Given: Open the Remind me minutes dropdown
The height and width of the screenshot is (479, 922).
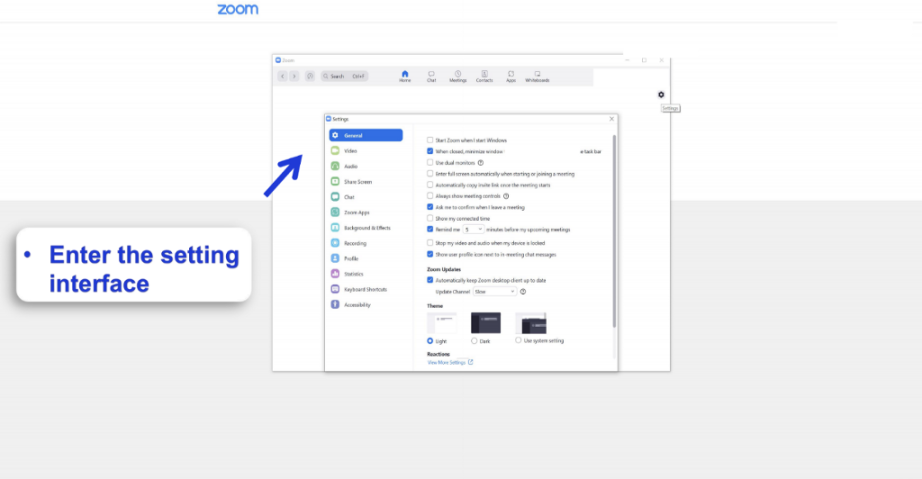Looking at the screenshot, I should [x=473, y=229].
